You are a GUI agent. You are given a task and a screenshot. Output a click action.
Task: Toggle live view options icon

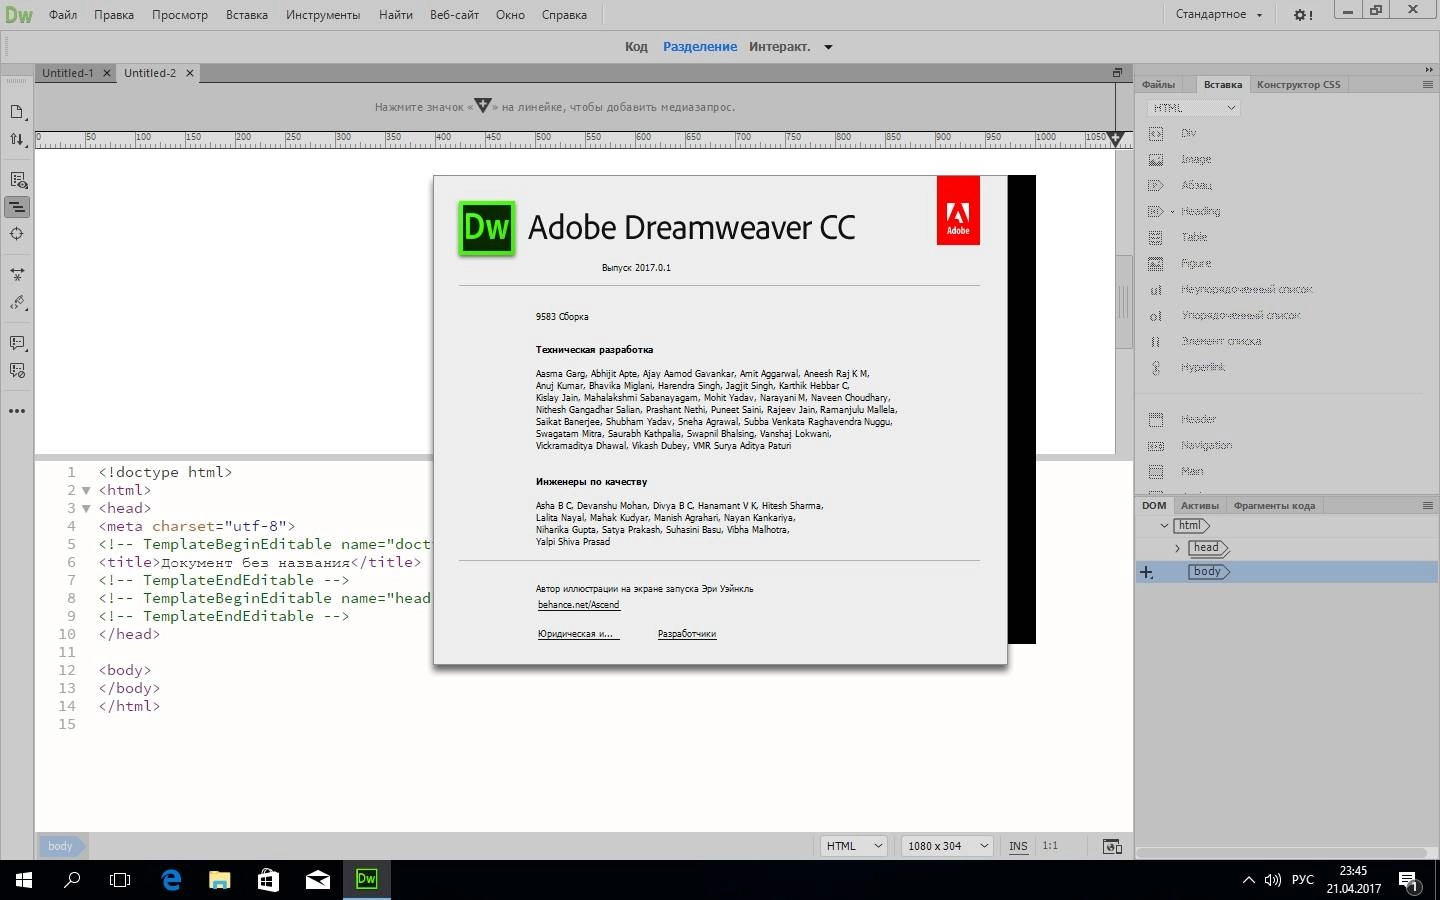[17, 180]
